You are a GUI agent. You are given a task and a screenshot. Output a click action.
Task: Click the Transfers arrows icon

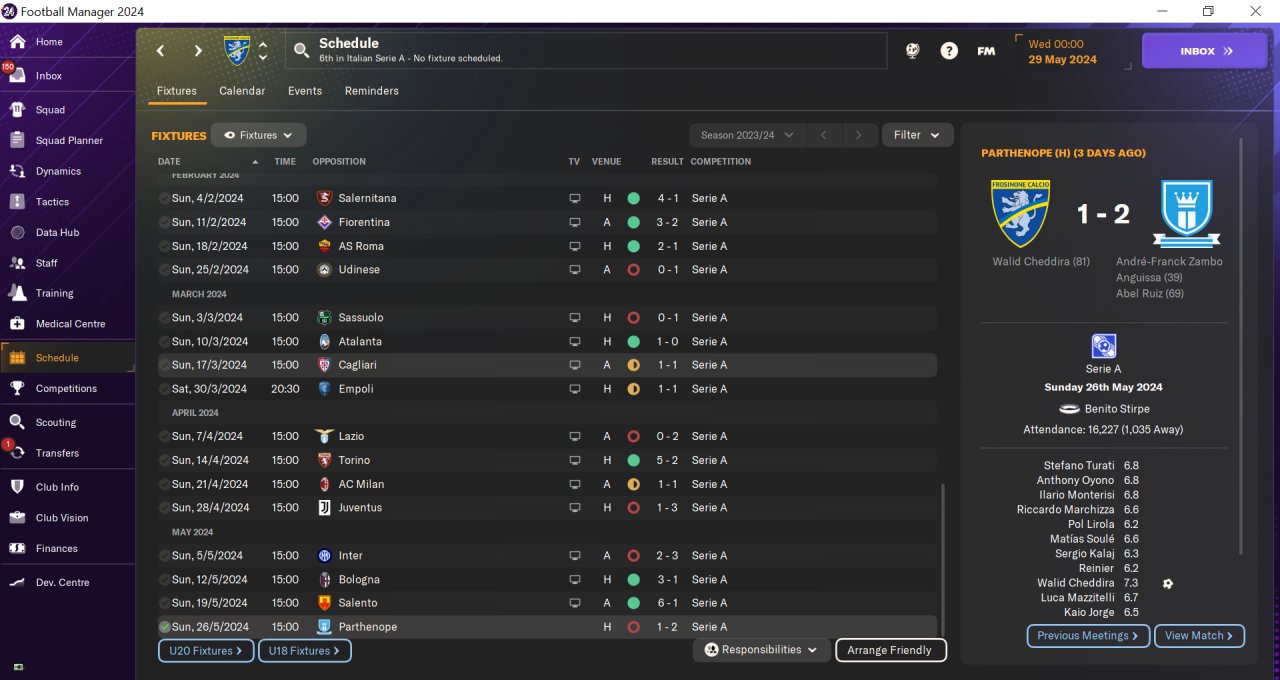point(17,453)
